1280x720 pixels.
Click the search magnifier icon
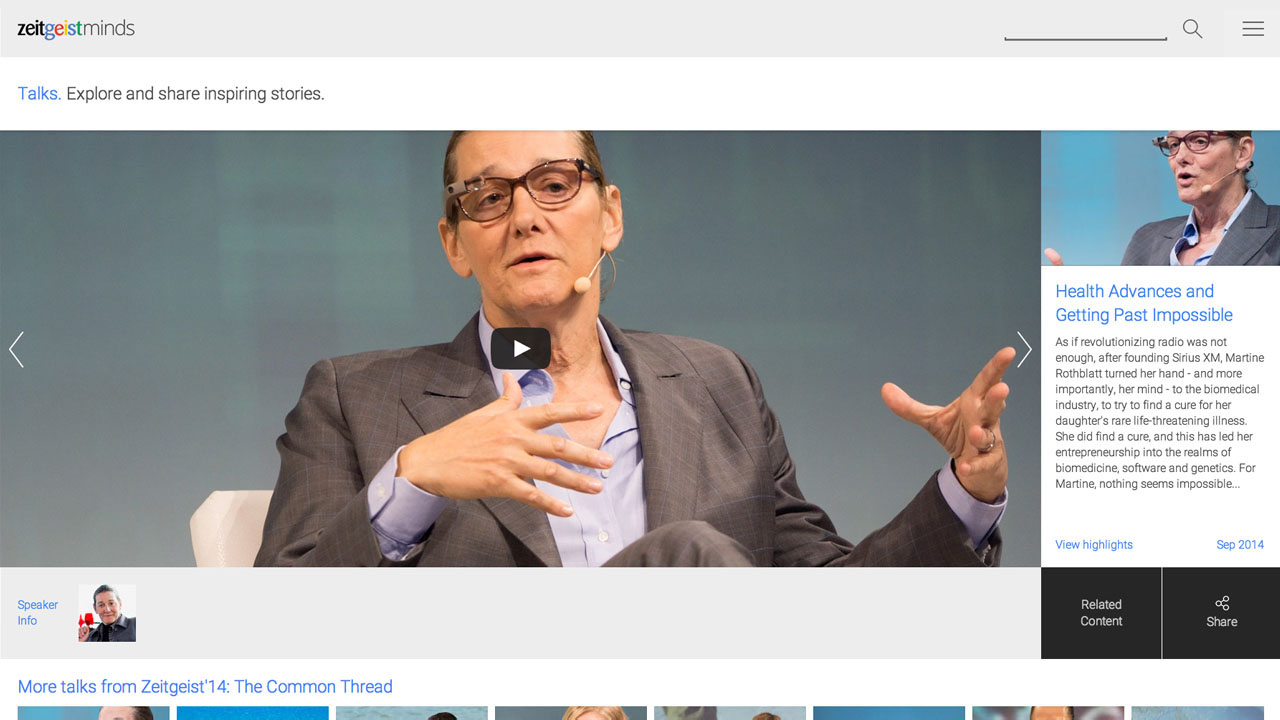click(1192, 29)
